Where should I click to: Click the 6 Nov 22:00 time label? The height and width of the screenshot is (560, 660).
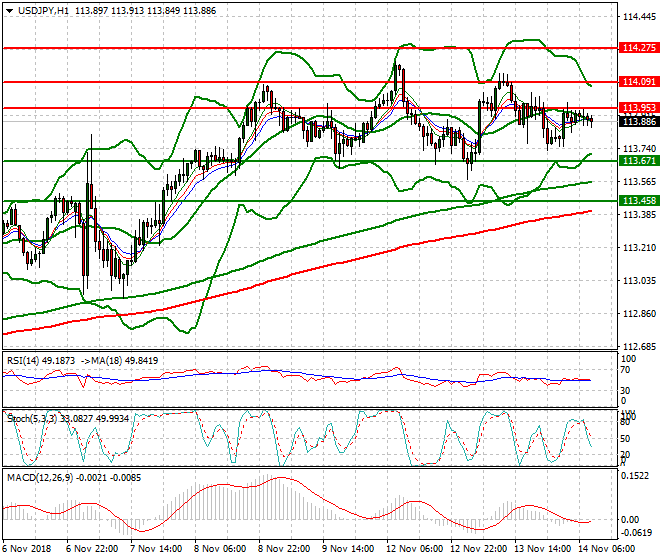click(92, 549)
